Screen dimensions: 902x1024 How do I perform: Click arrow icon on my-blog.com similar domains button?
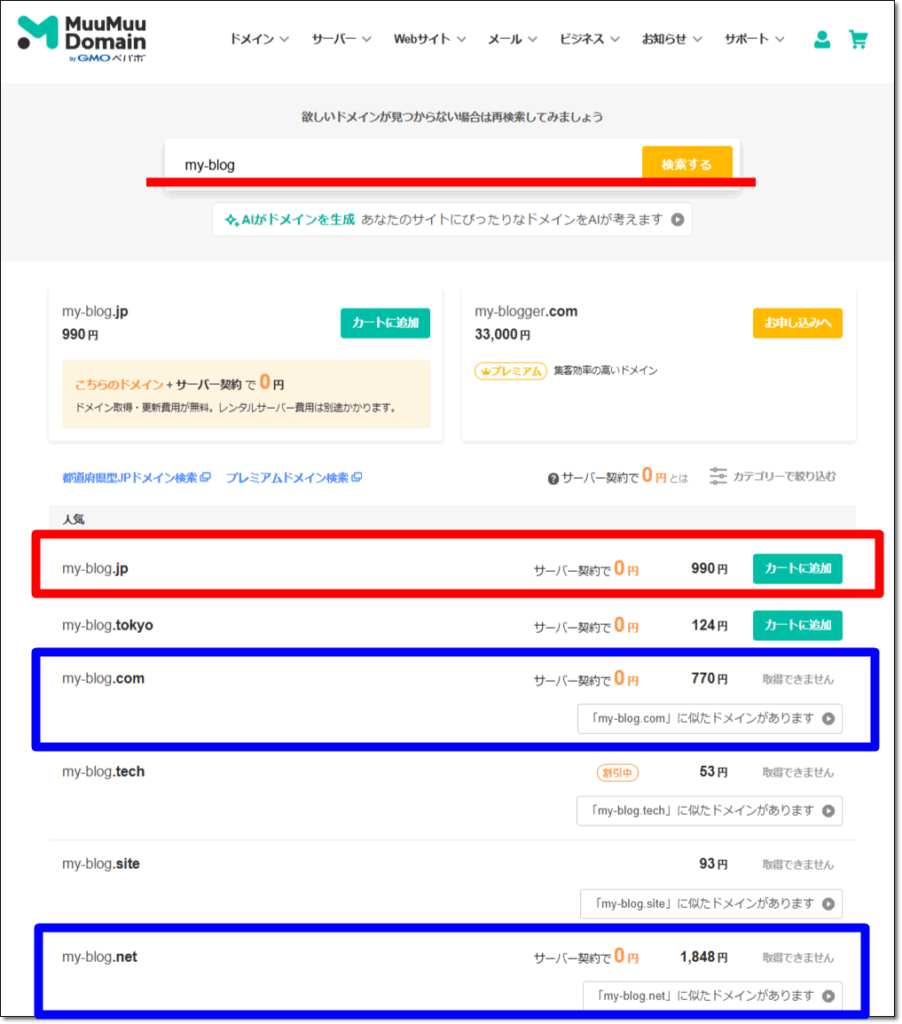coord(830,718)
